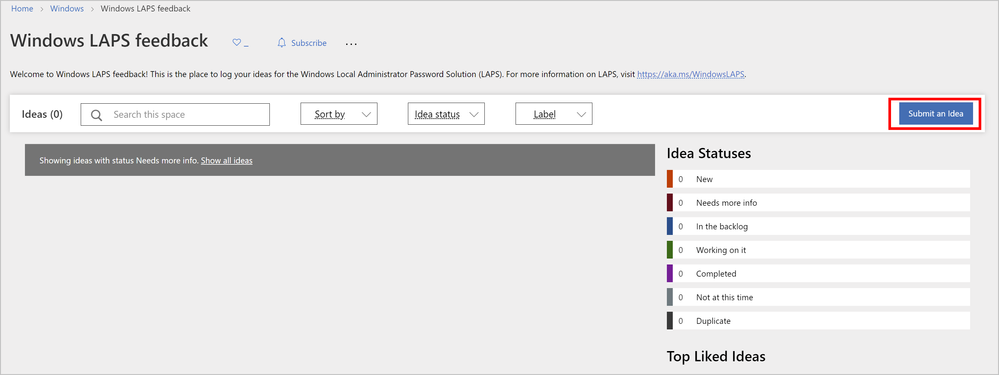Click the Ideas (0) count label
Screen dimensions: 999x375
[42, 115]
